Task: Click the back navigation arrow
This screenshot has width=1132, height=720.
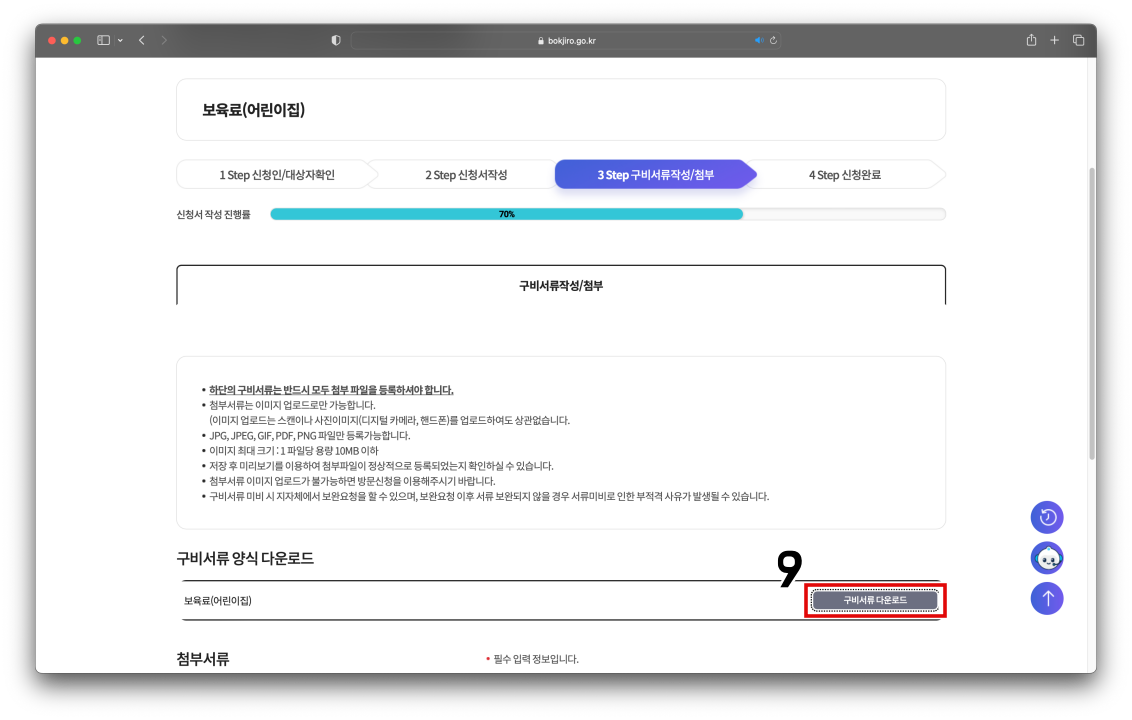Action: [140, 40]
